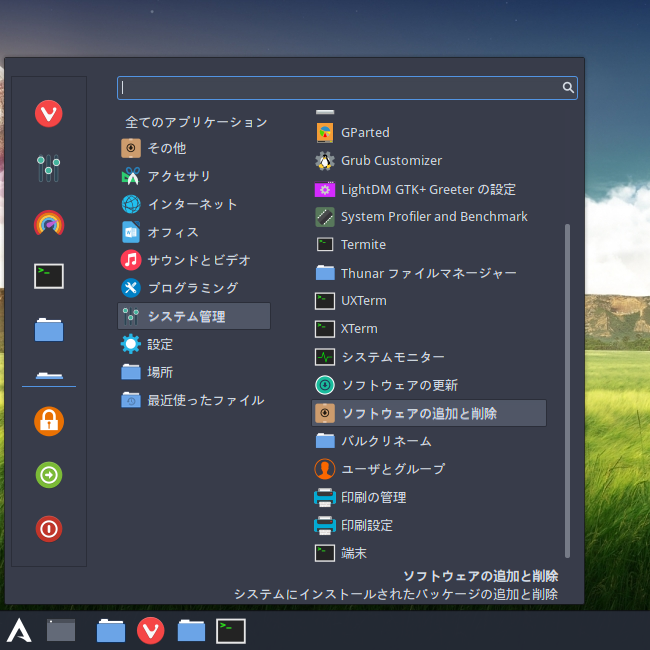Image resolution: width=650 pixels, height=650 pixels.
Task: Open the アクセサリ category
Action: [194, 176]
